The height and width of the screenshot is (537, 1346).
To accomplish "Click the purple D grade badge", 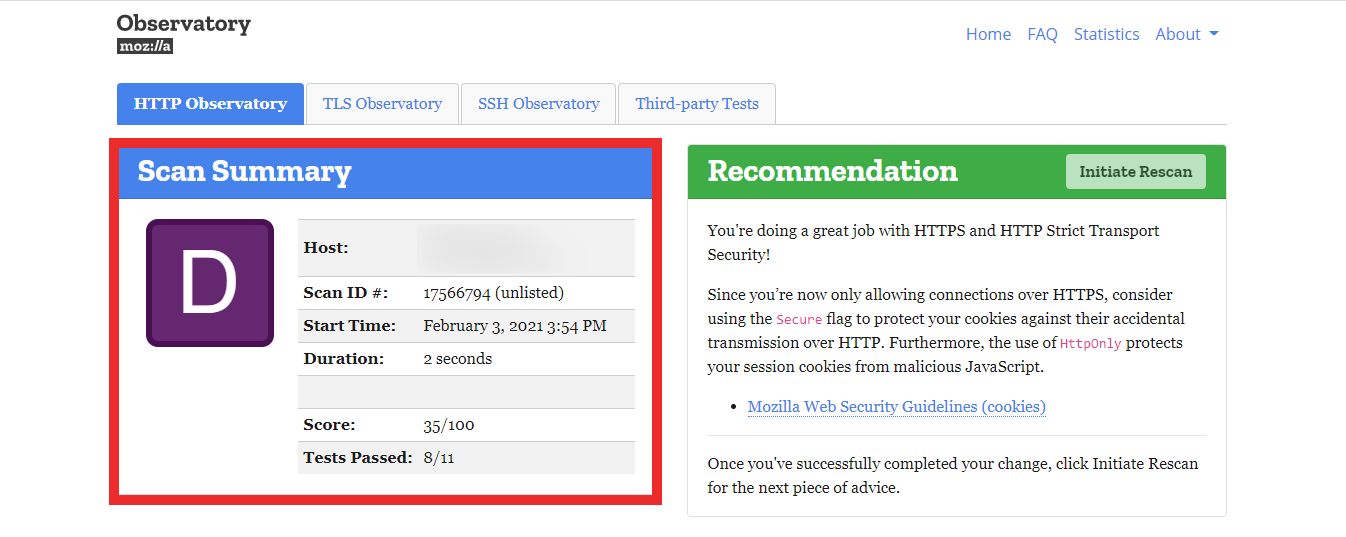I will (210, 283).
